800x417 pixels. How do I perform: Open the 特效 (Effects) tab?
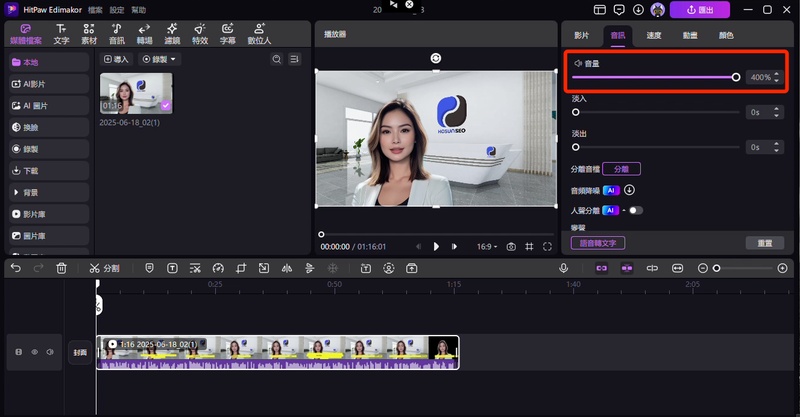point(200,34)
